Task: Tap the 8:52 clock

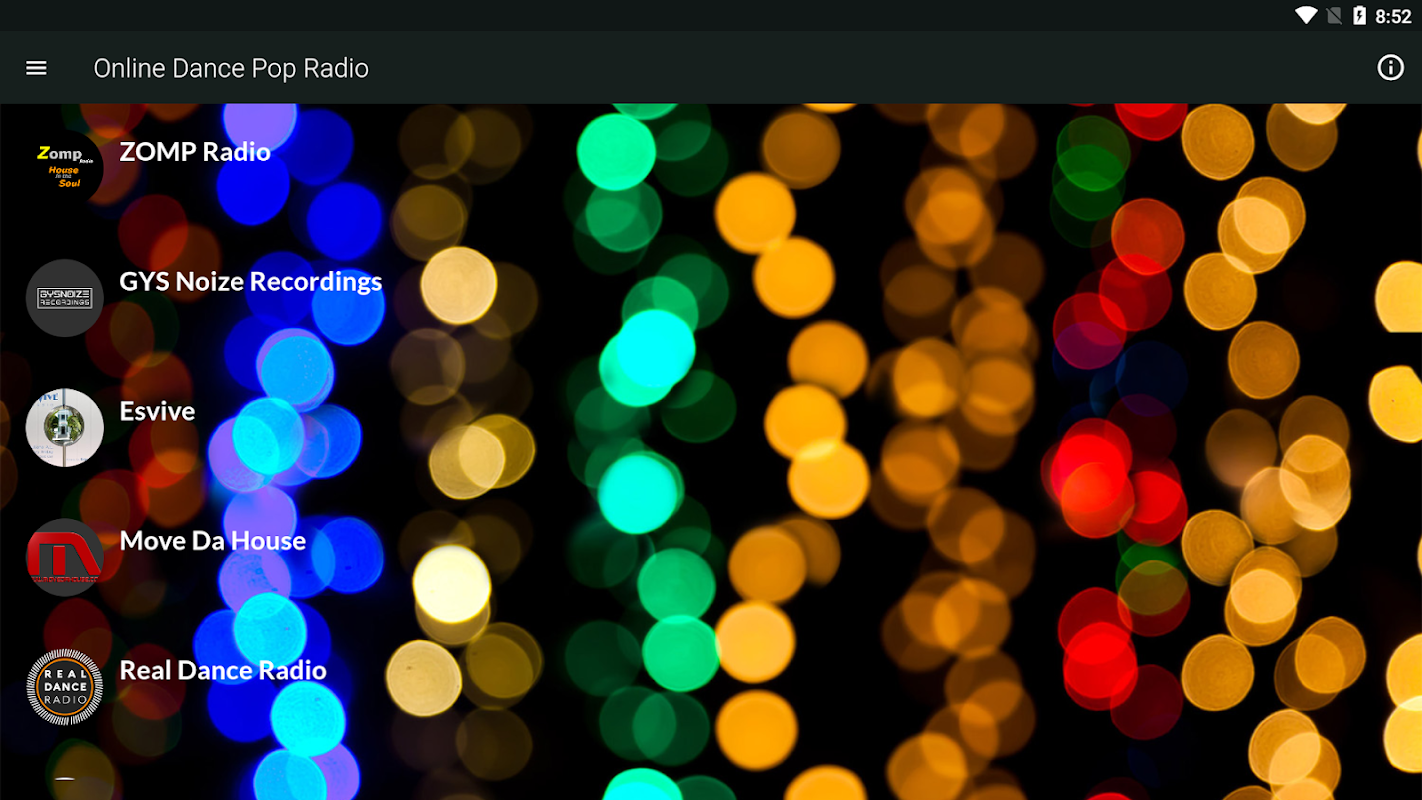Action: [1393, 16]
